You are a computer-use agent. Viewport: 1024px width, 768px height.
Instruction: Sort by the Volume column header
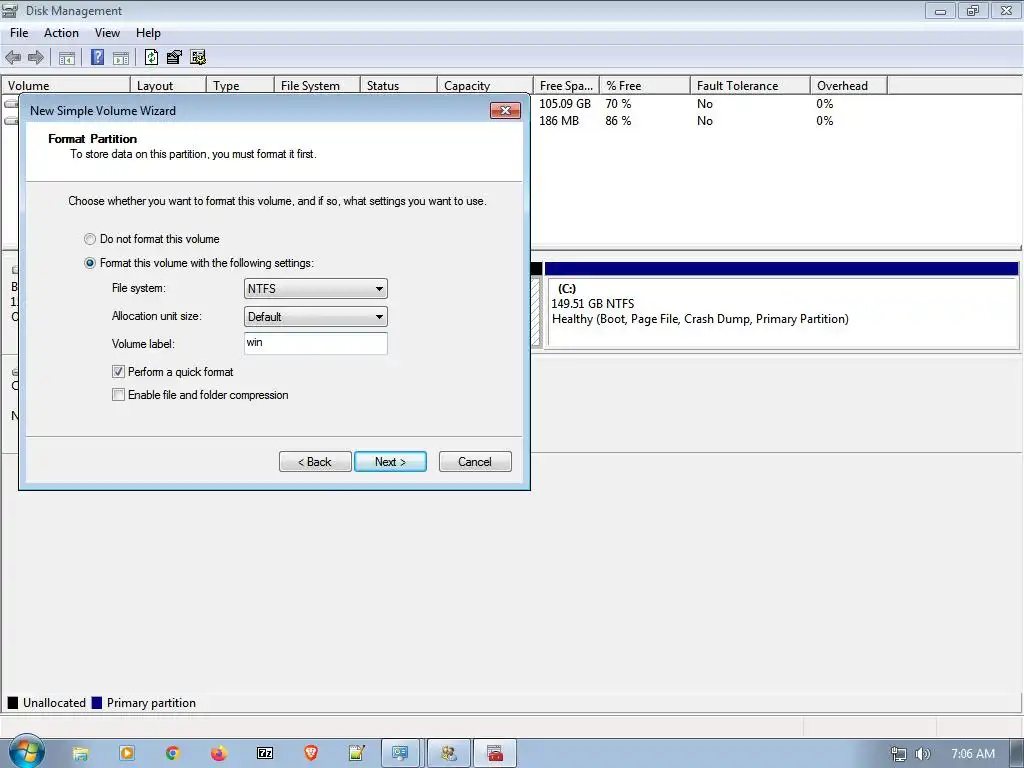click(65, 86)
